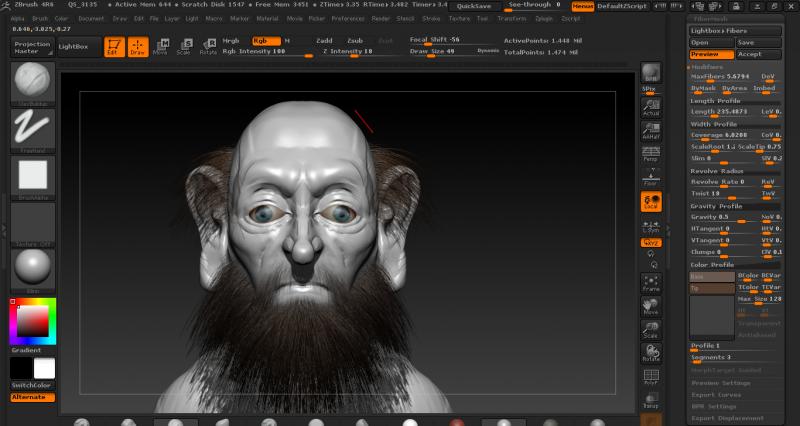Activate Edit mode button
Viewport: 800px width, 426px height.
pyautogui.click(x=114, y=46)
